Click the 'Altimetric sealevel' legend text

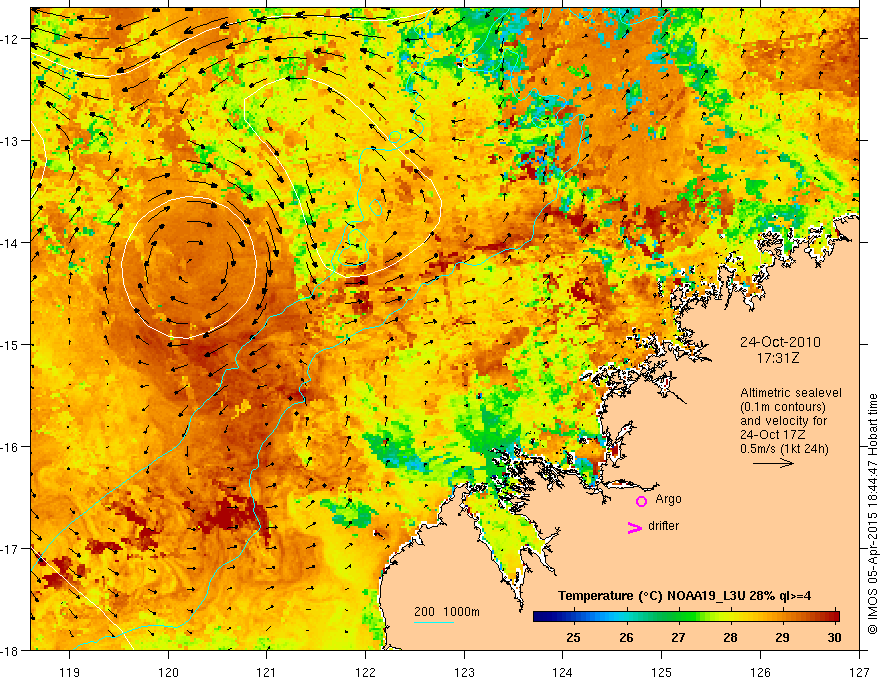pos(791,393)
